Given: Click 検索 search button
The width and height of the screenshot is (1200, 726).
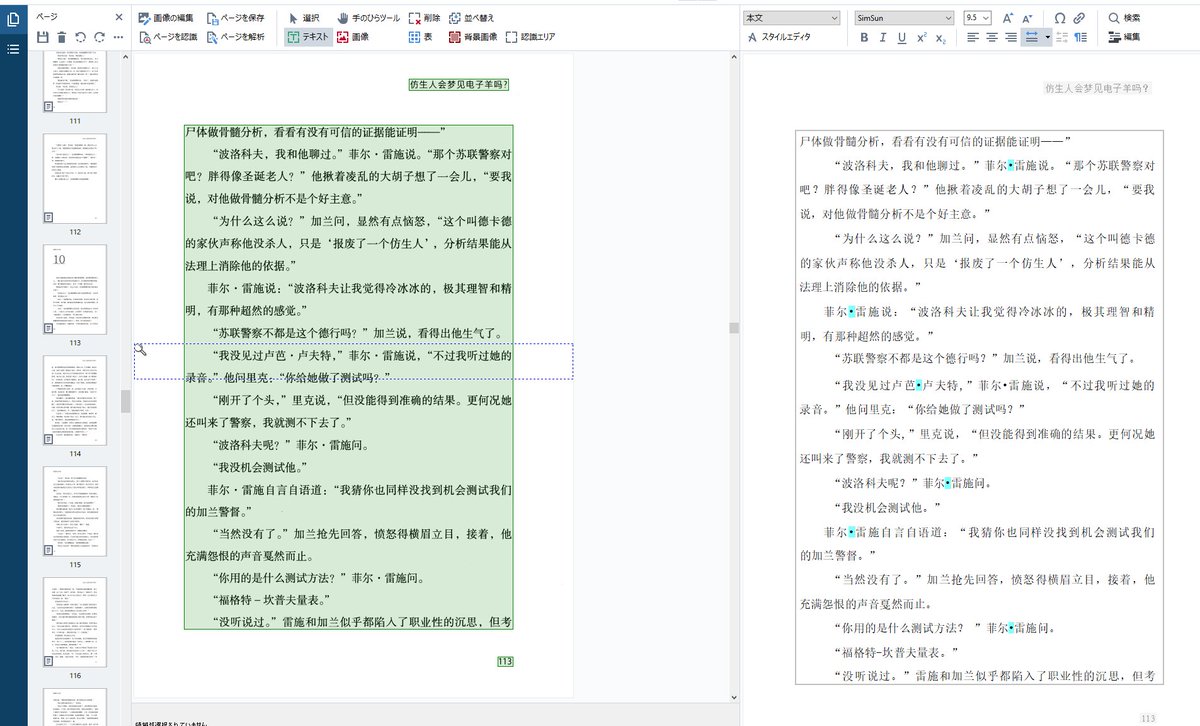Looking at the screenshot, I should (1124, 18).
